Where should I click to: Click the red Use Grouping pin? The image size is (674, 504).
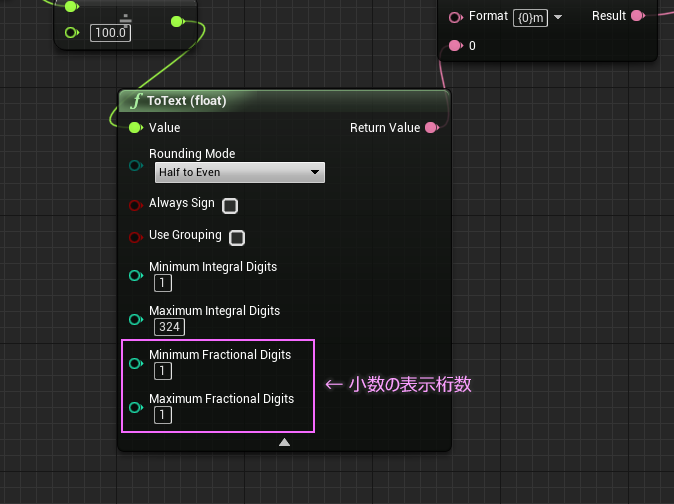pyautogui.click(x=136, y=237)
